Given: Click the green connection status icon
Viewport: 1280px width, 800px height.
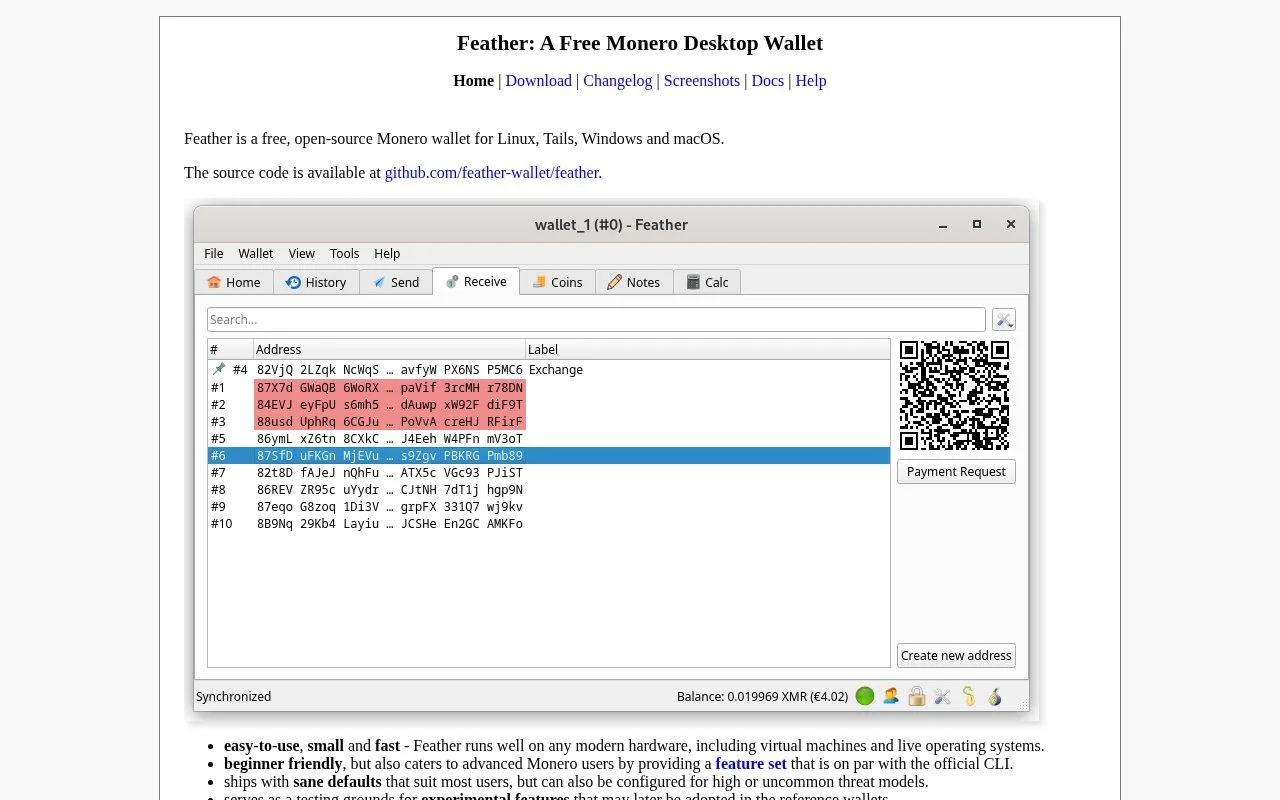Looking at the screenshot, I should click(865, 696).
